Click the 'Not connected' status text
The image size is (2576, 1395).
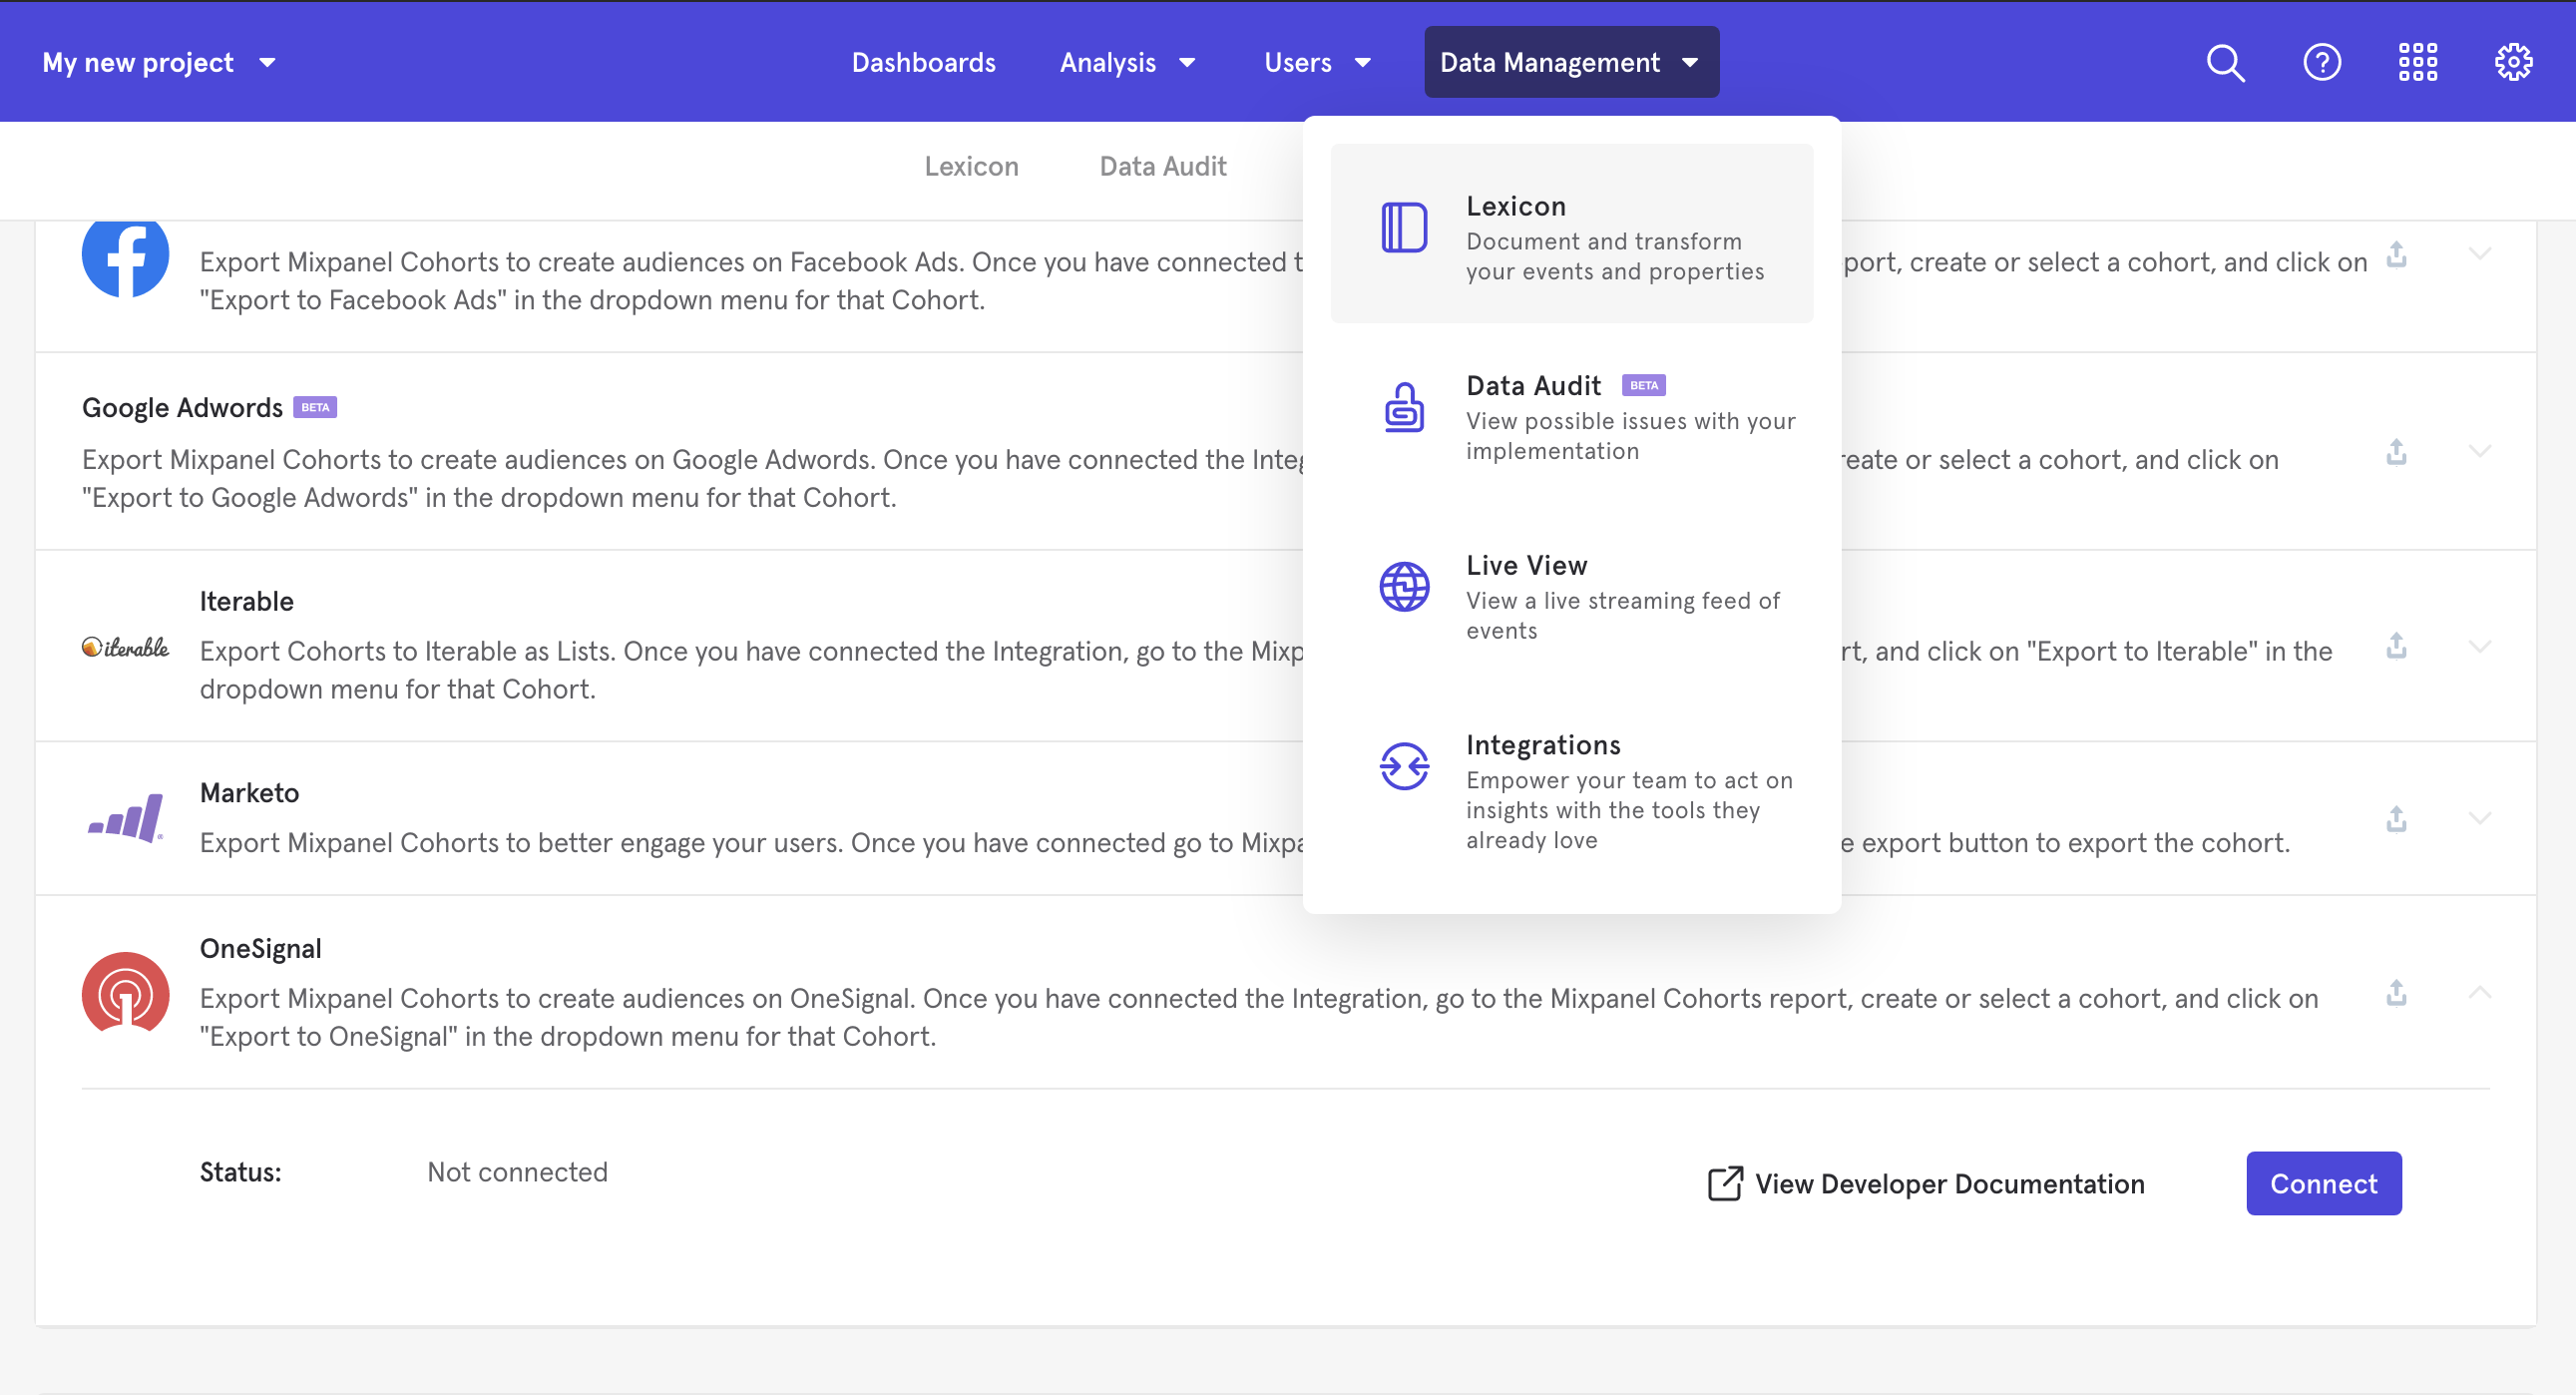(x=517, y=1172)
